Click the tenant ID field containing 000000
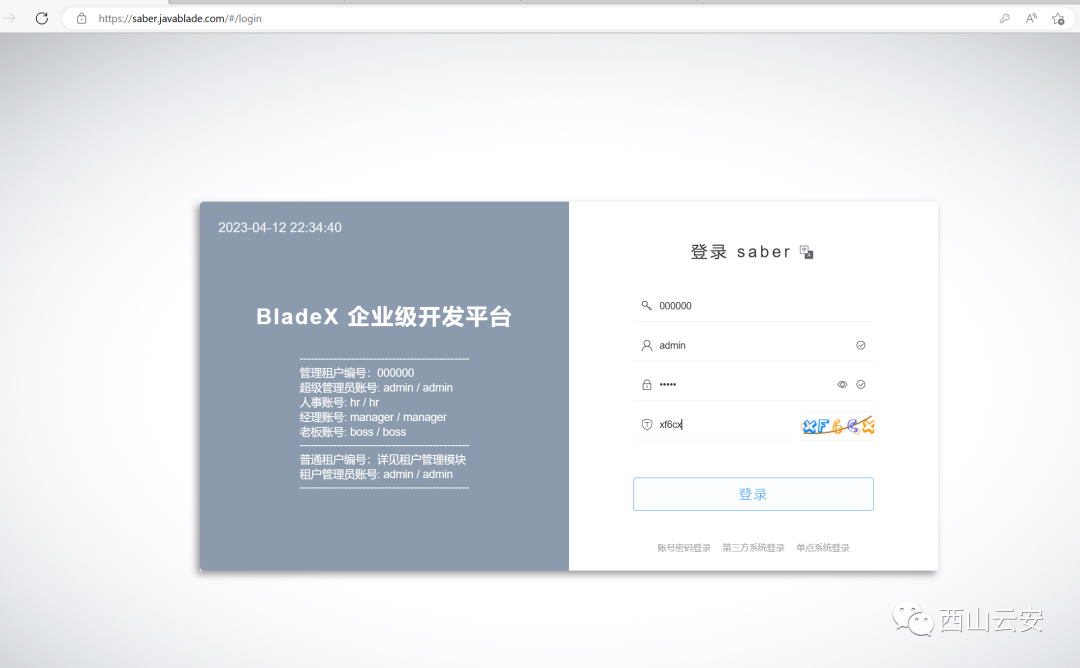This screenshot has width=1080, height=668. [x=754, y=306]
